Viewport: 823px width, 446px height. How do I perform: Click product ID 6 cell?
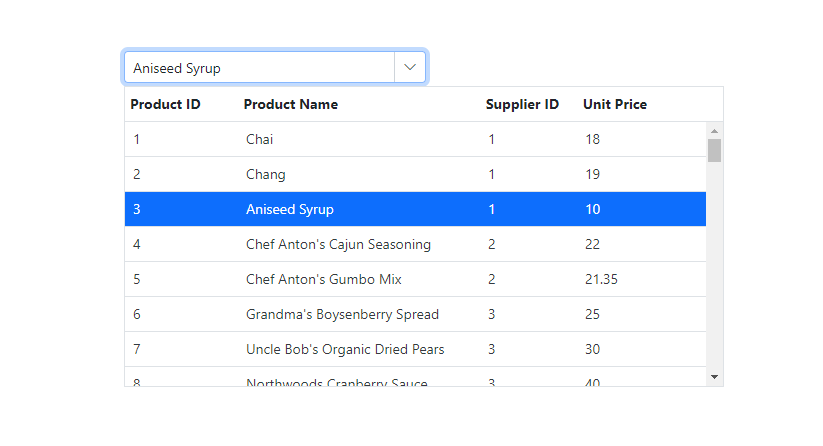137,314
